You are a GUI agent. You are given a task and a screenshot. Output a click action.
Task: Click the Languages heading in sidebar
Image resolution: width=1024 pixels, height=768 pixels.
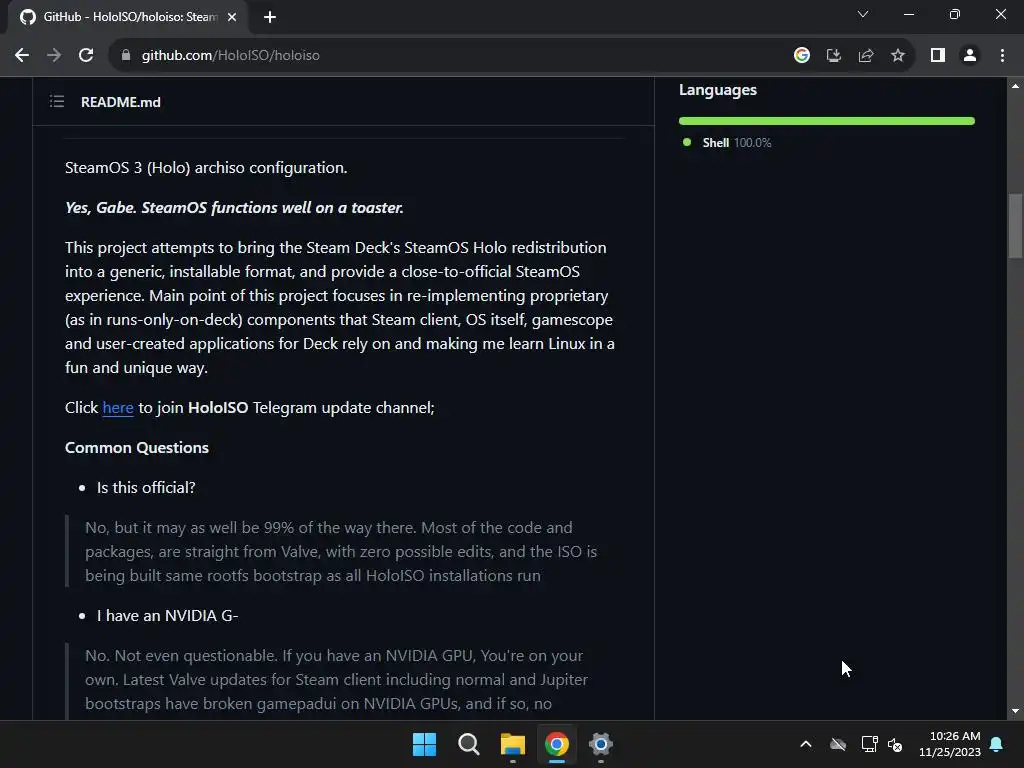pos(718,90)
